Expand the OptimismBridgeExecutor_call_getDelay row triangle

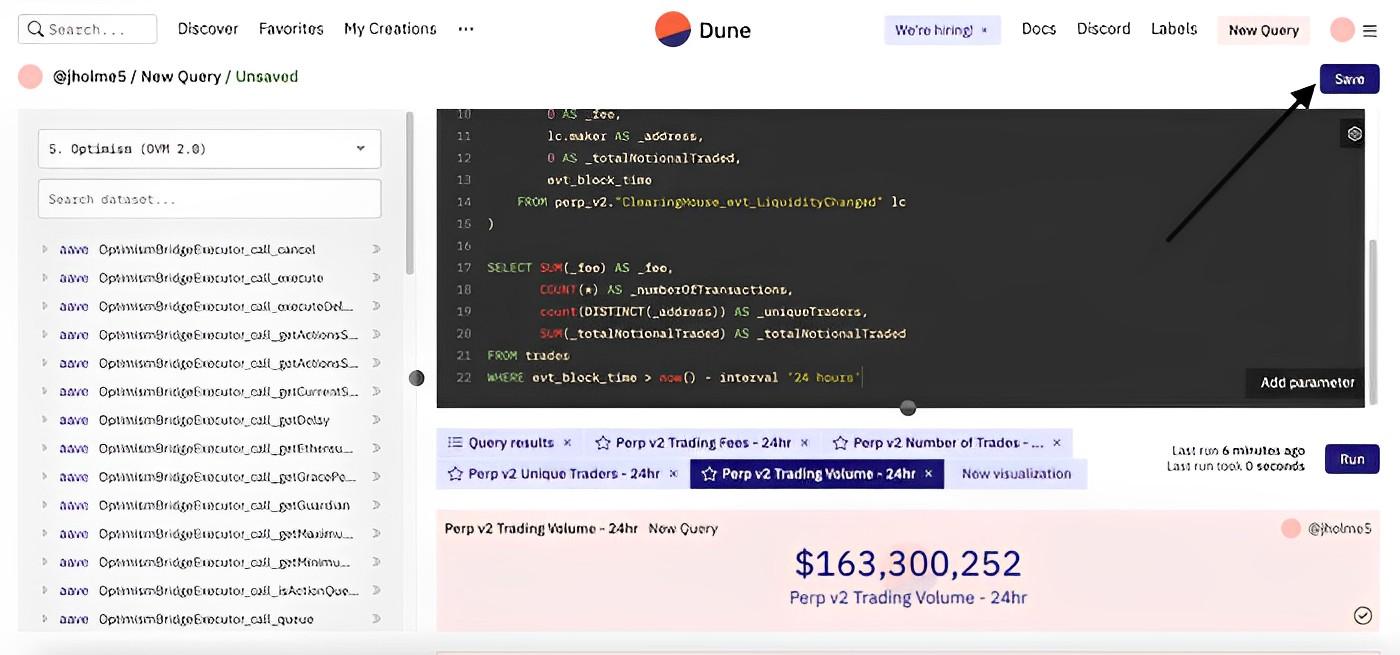tap(44, 420)
